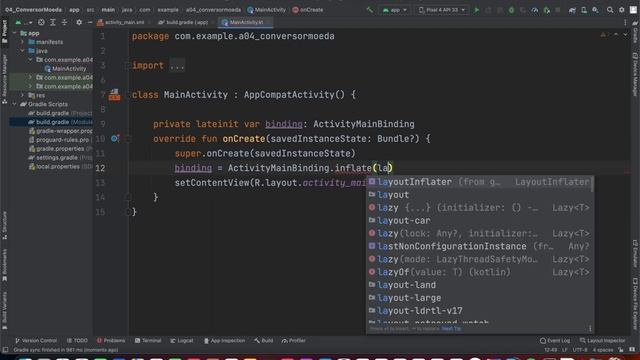Collapse the Gradle Scripts node

pos(15,104)
